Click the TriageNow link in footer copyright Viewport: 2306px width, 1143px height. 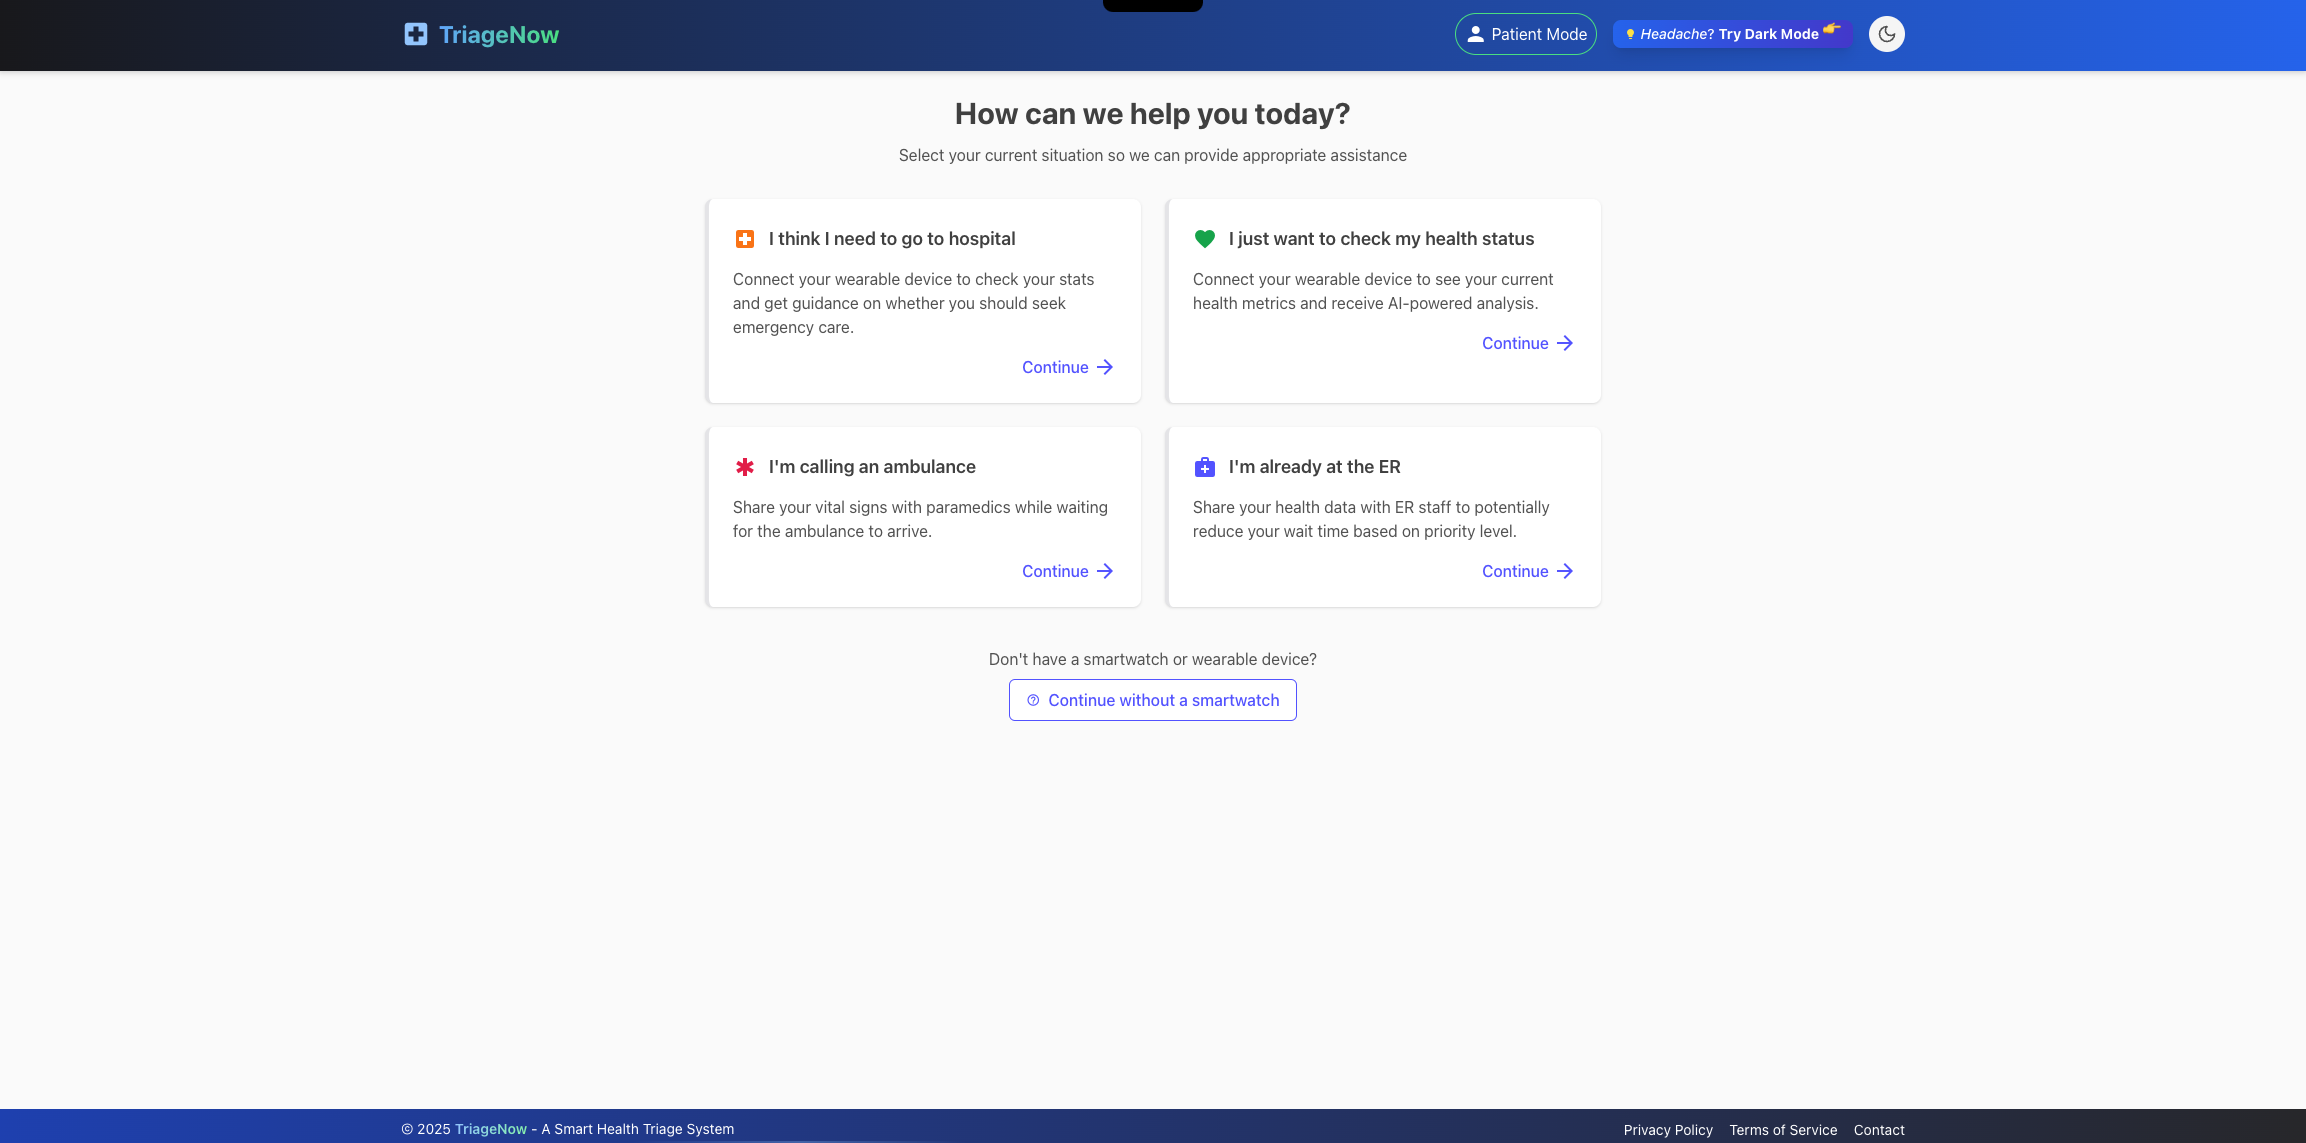[490, 1129]
